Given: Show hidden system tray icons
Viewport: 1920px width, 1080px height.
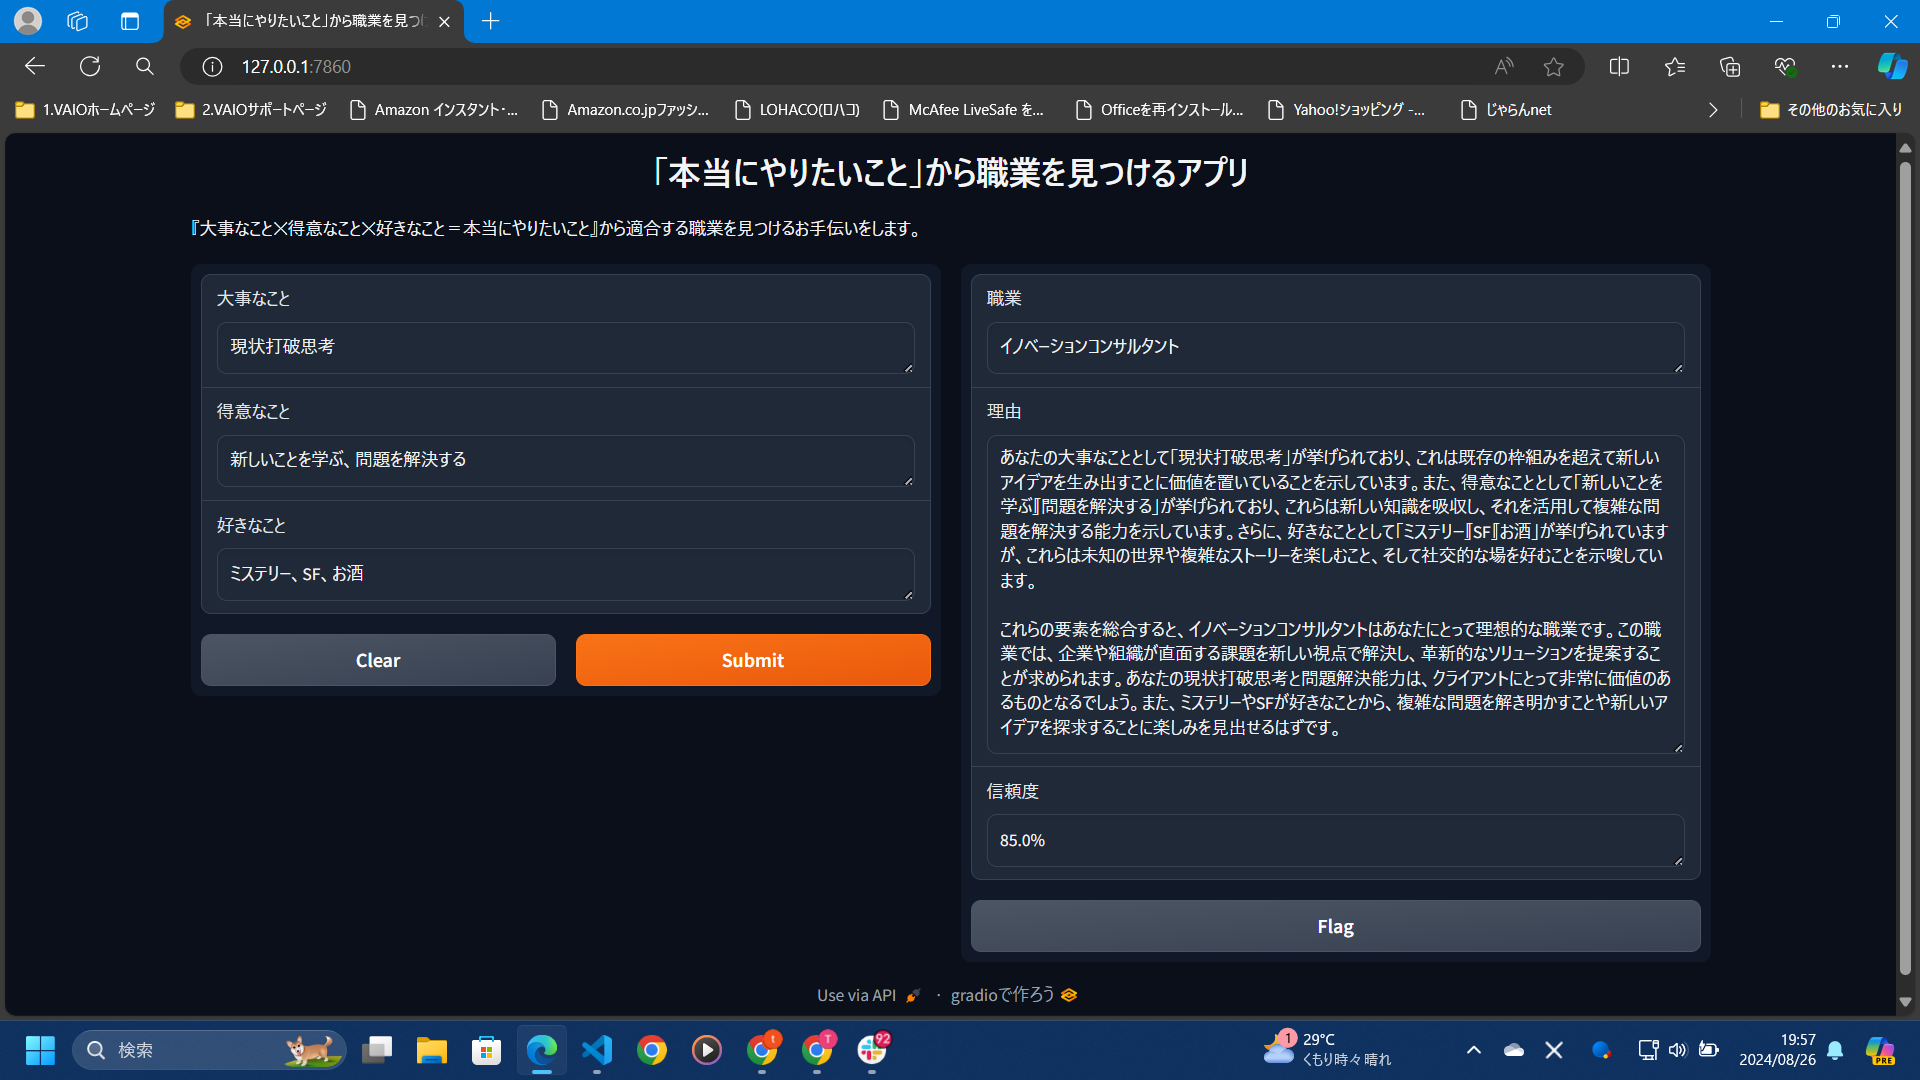Looking at the screenshot, I should (x=1473, y=1050).
